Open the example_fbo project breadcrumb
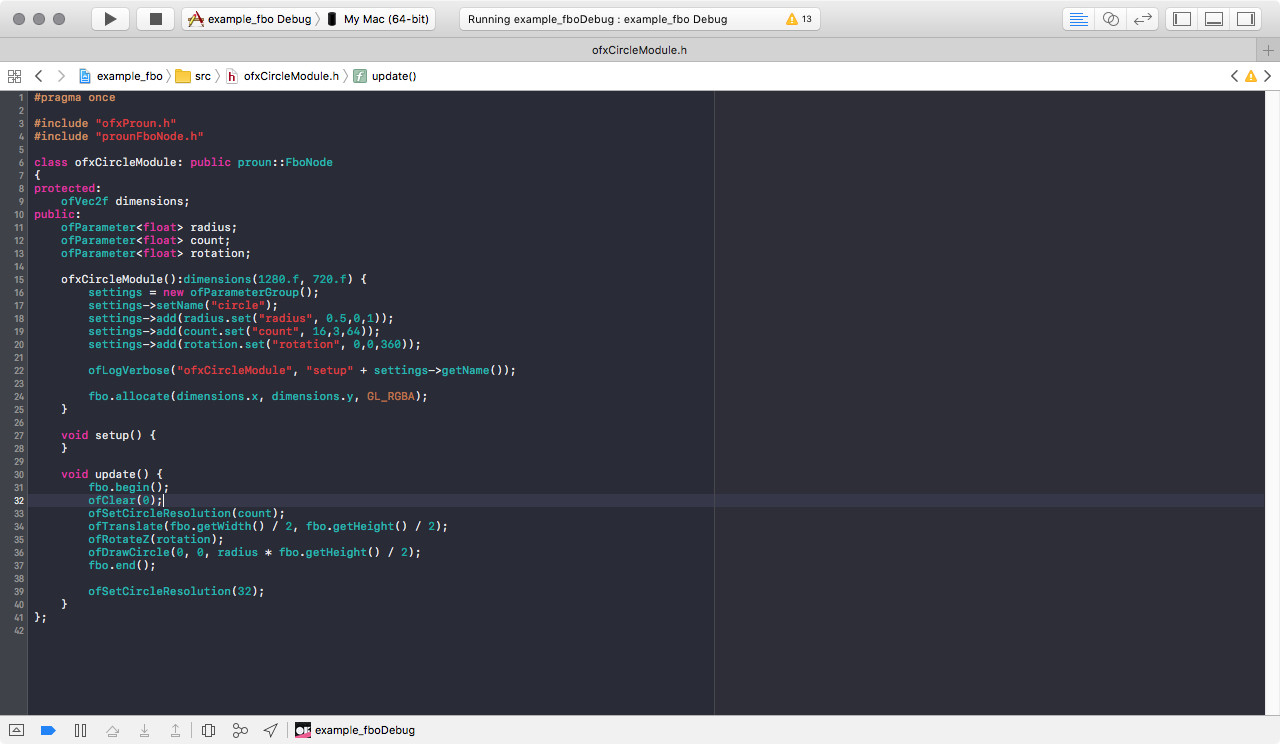Screen dimensions: 1280x744 [x=120, y=76]
